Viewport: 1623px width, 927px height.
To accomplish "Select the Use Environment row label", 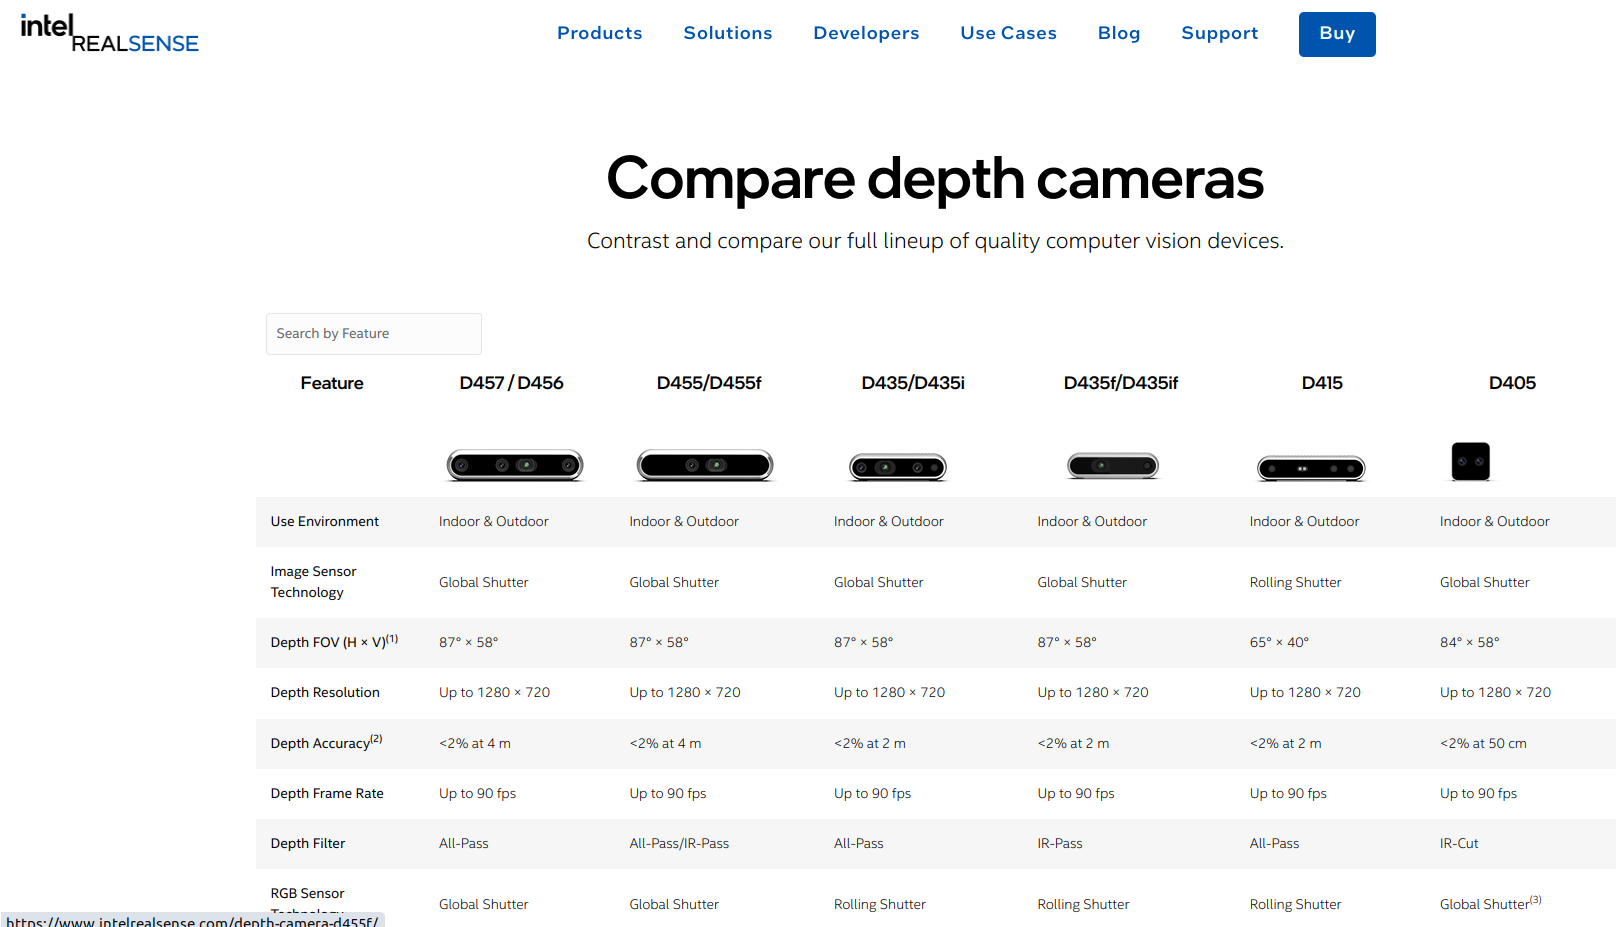I will 325,522.
